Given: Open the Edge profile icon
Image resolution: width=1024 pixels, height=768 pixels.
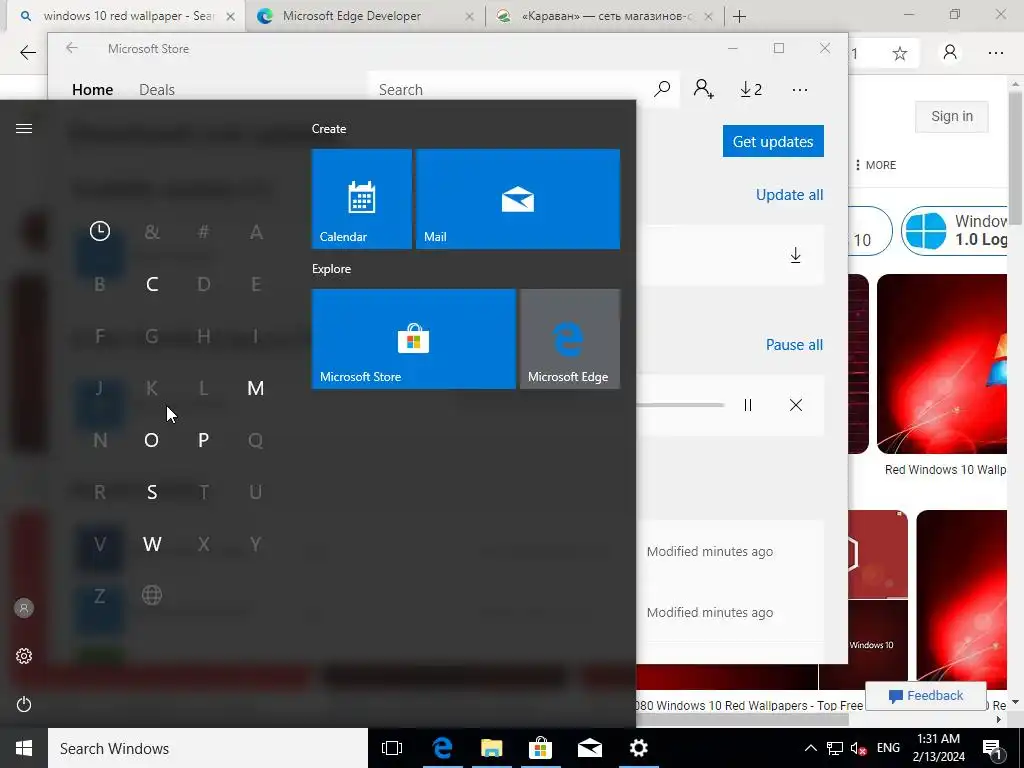Looking at the screenshot, I should pyautogui.click(x=950, y=53).
